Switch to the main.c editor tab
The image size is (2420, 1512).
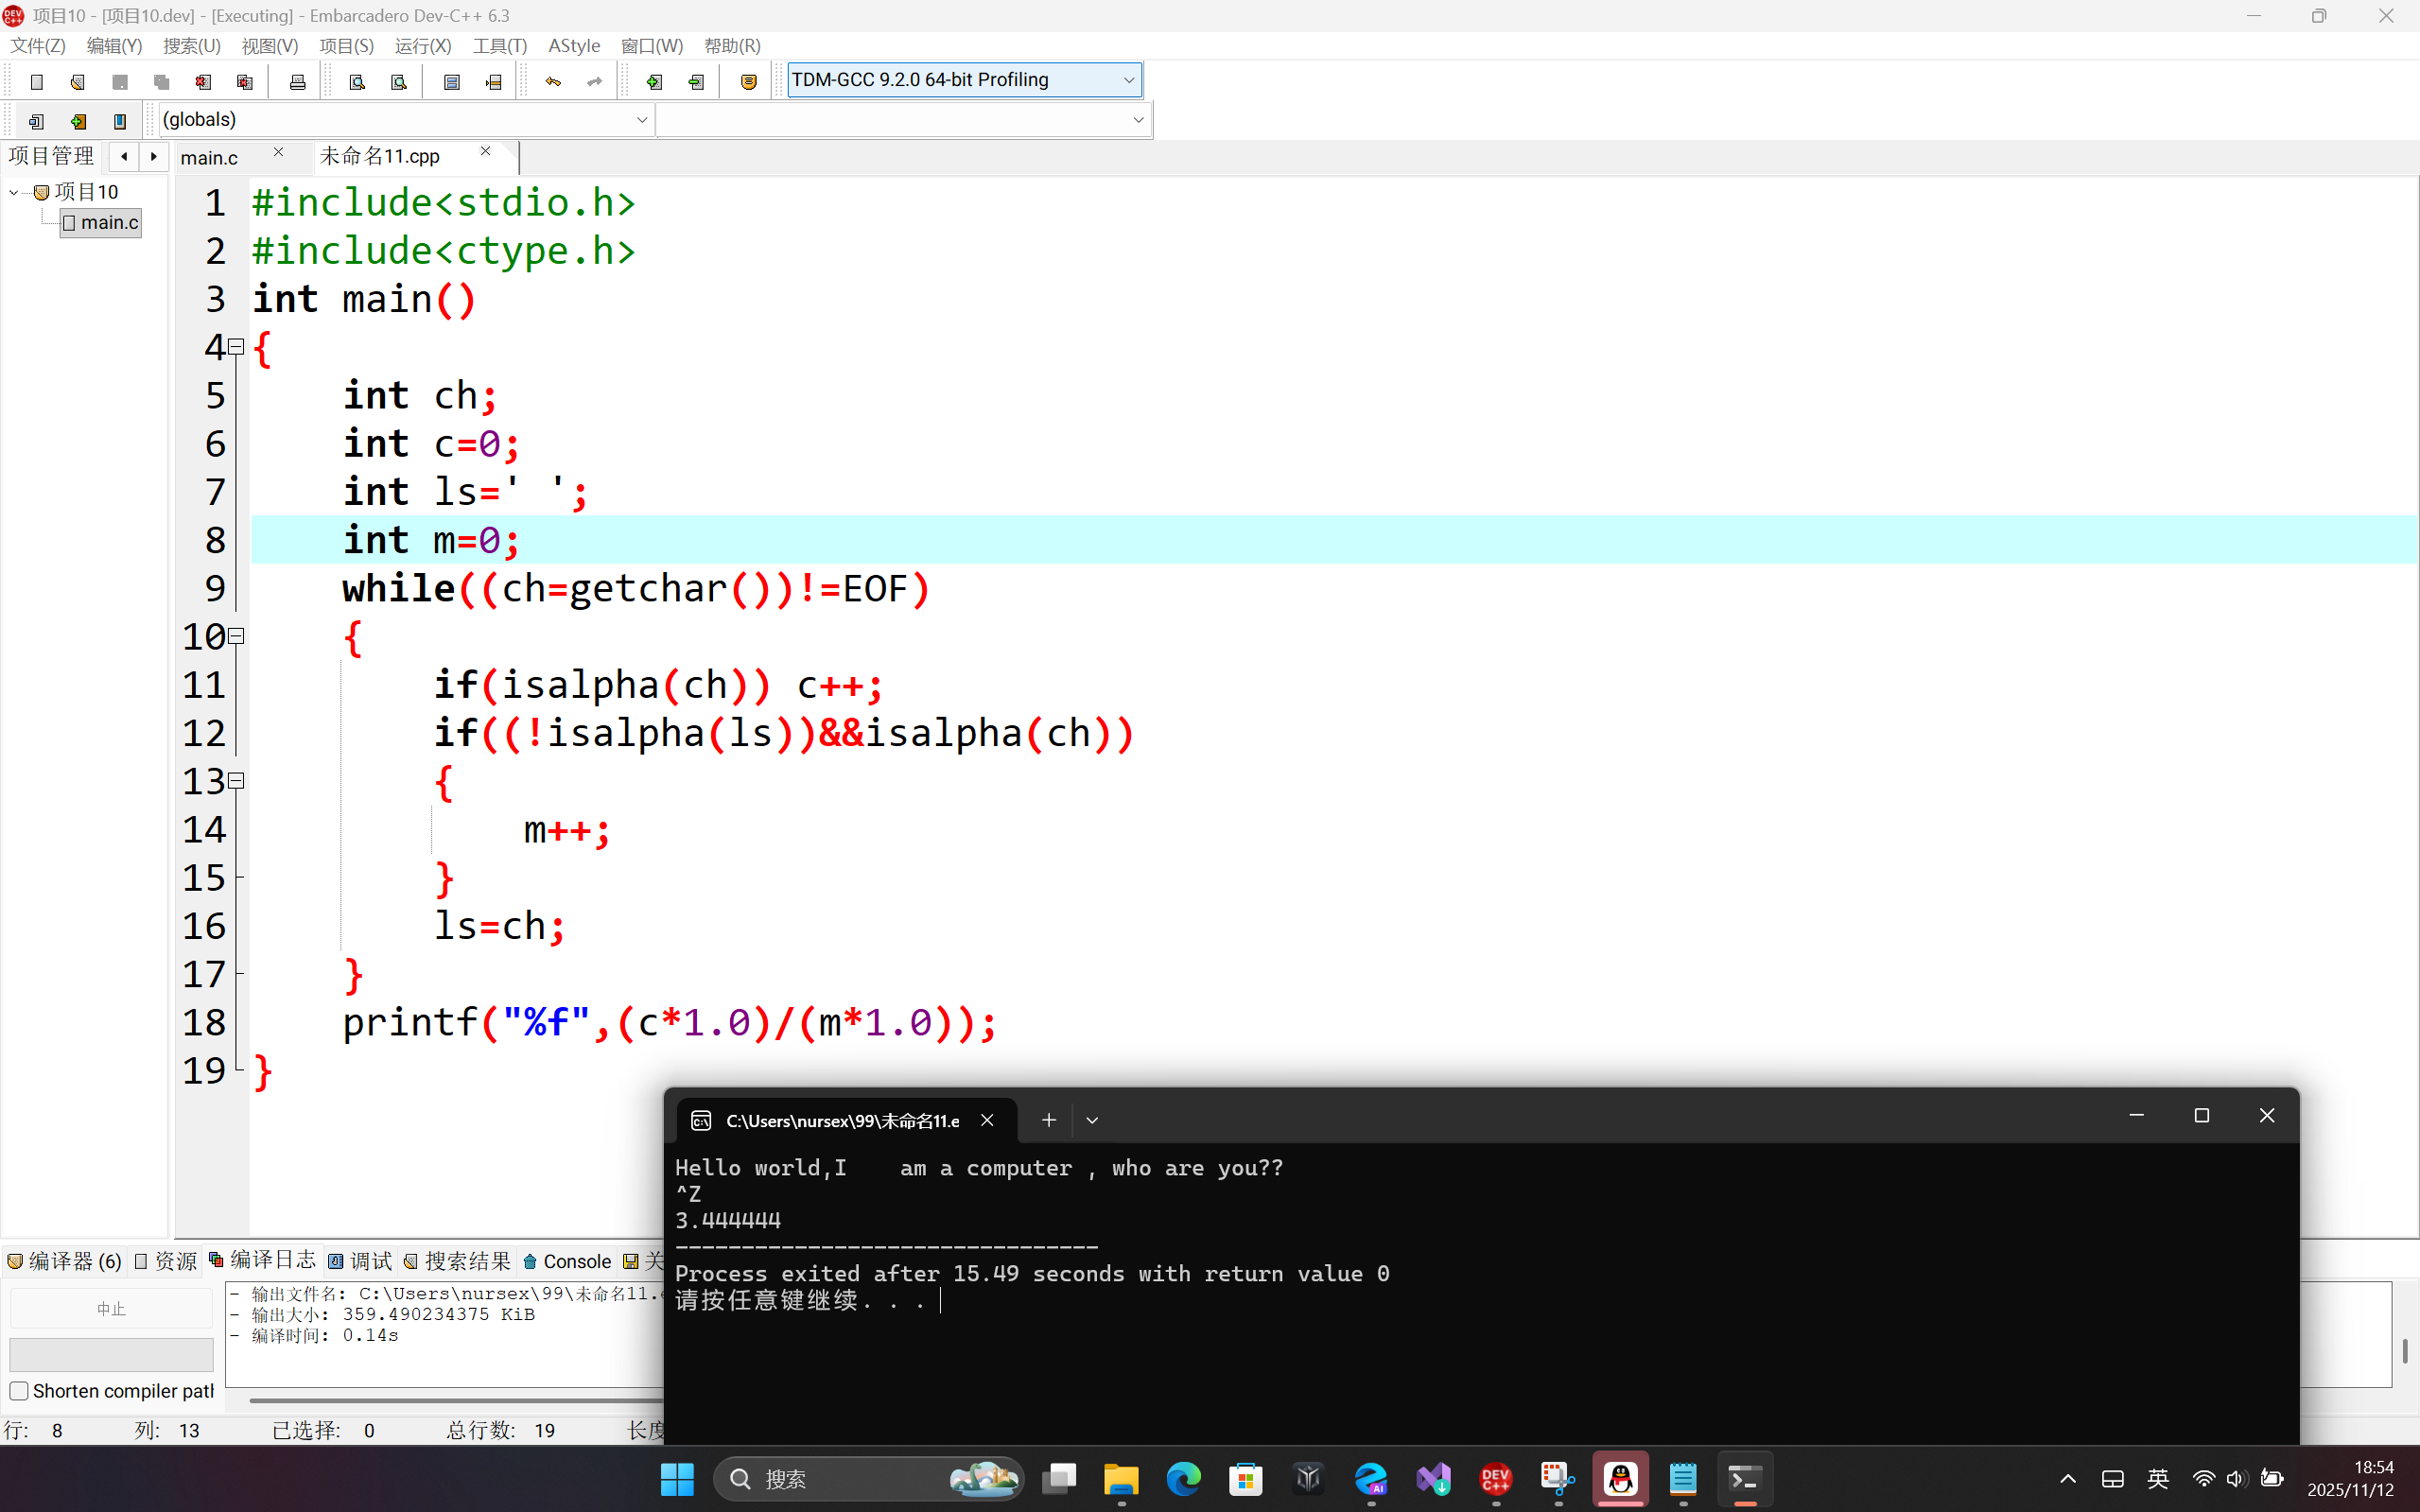tap(210, 157)
